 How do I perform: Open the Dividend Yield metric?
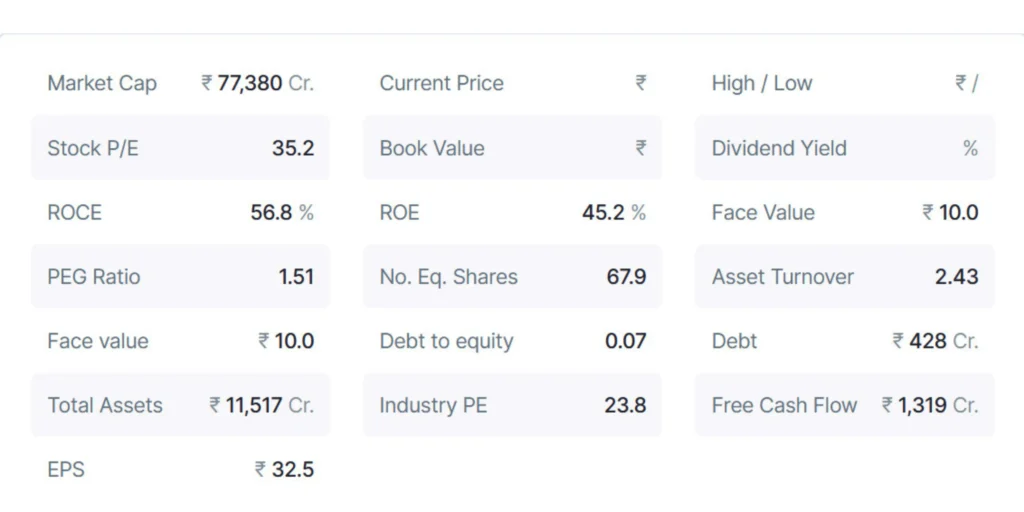[779, 148]
